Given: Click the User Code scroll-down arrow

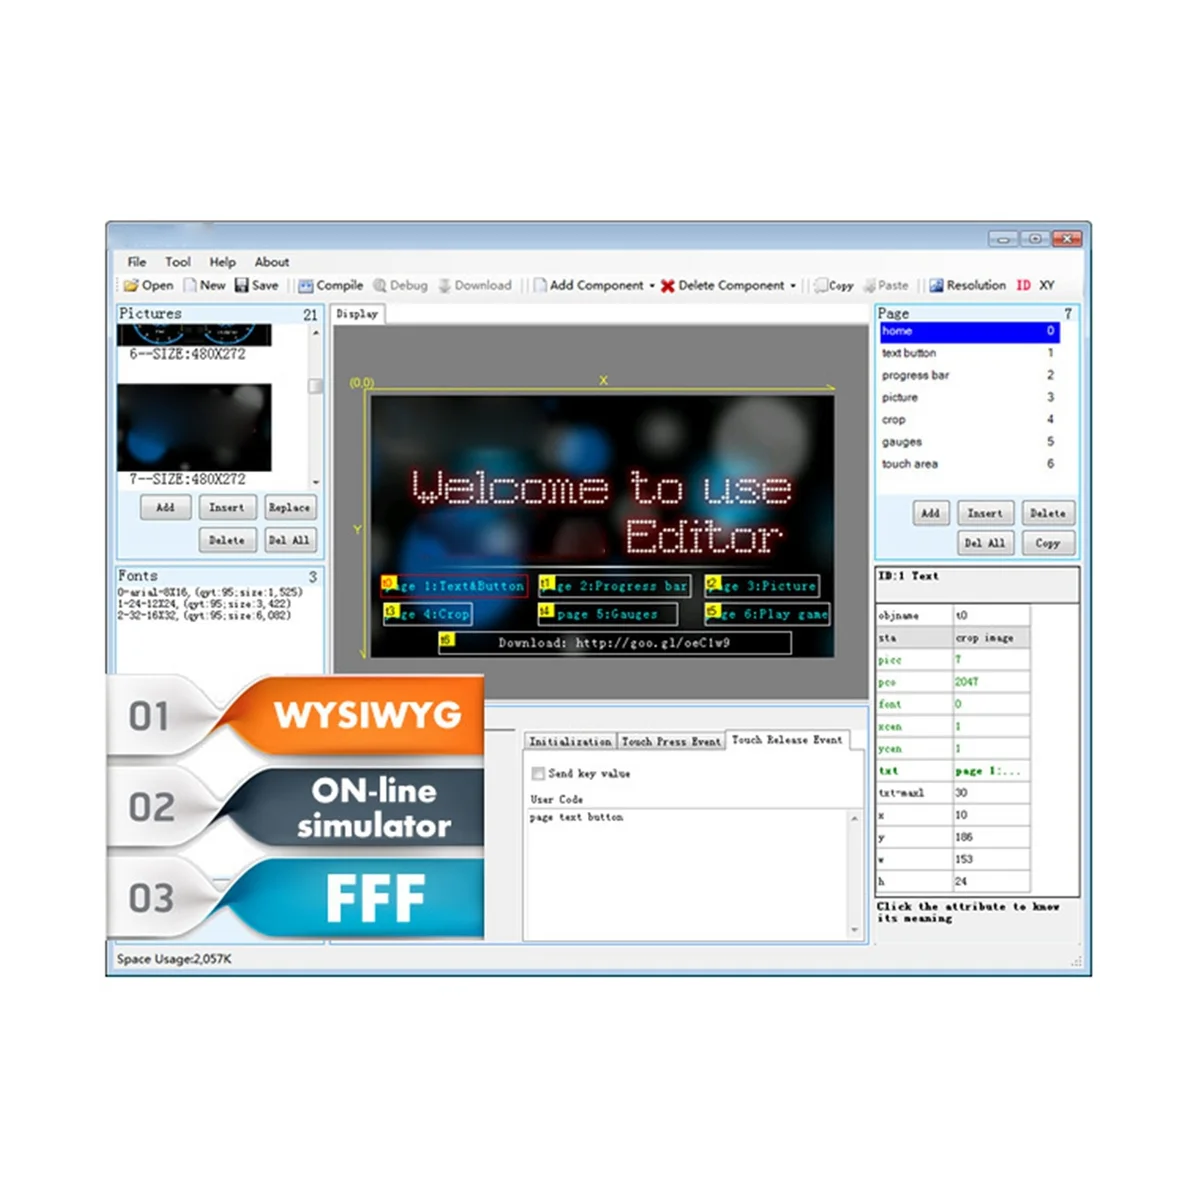Looking at the screenshot, I should [x=854, y=930].
